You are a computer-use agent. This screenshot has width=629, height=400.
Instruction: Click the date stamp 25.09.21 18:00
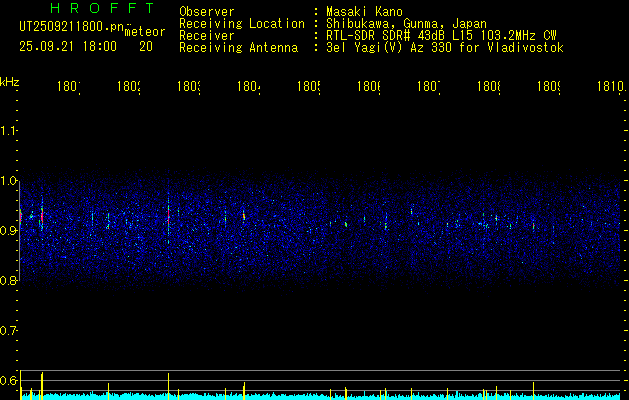[x=68, y=47]
